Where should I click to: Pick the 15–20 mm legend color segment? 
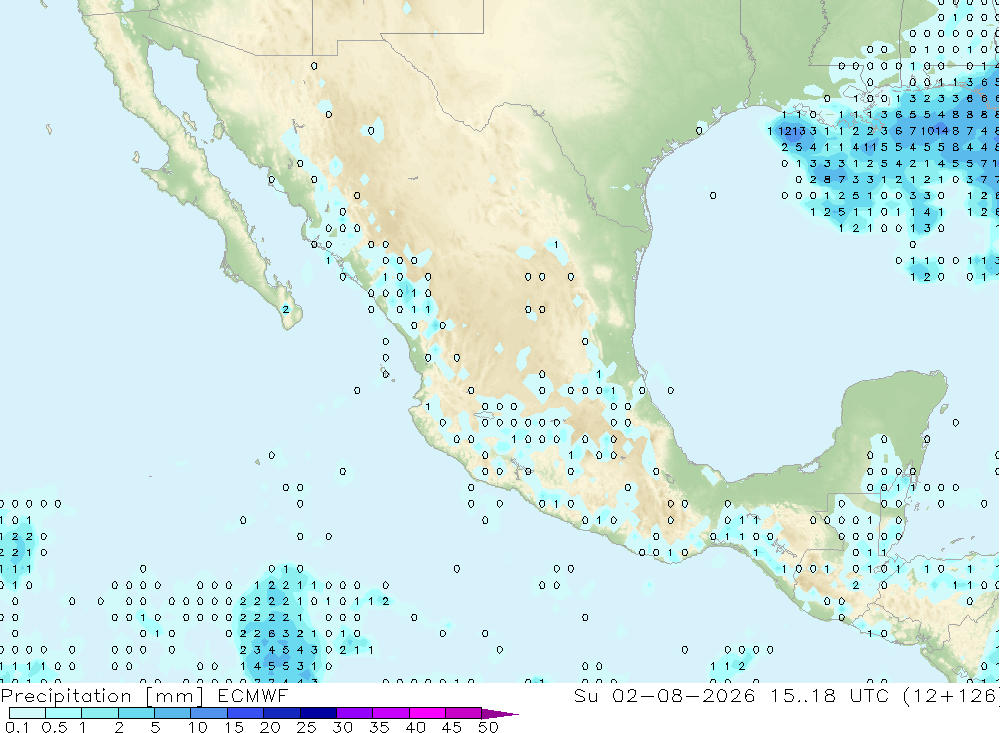tap(246, 713)
